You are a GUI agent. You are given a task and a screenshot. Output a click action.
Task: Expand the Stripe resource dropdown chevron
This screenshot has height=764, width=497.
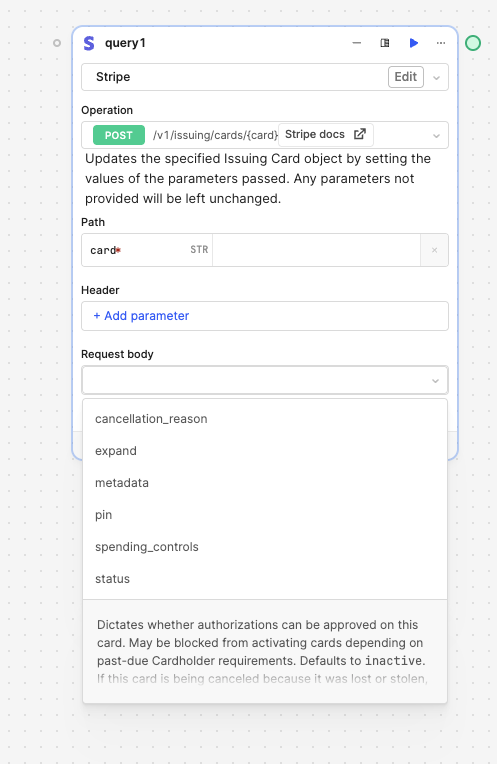(437, 77)
